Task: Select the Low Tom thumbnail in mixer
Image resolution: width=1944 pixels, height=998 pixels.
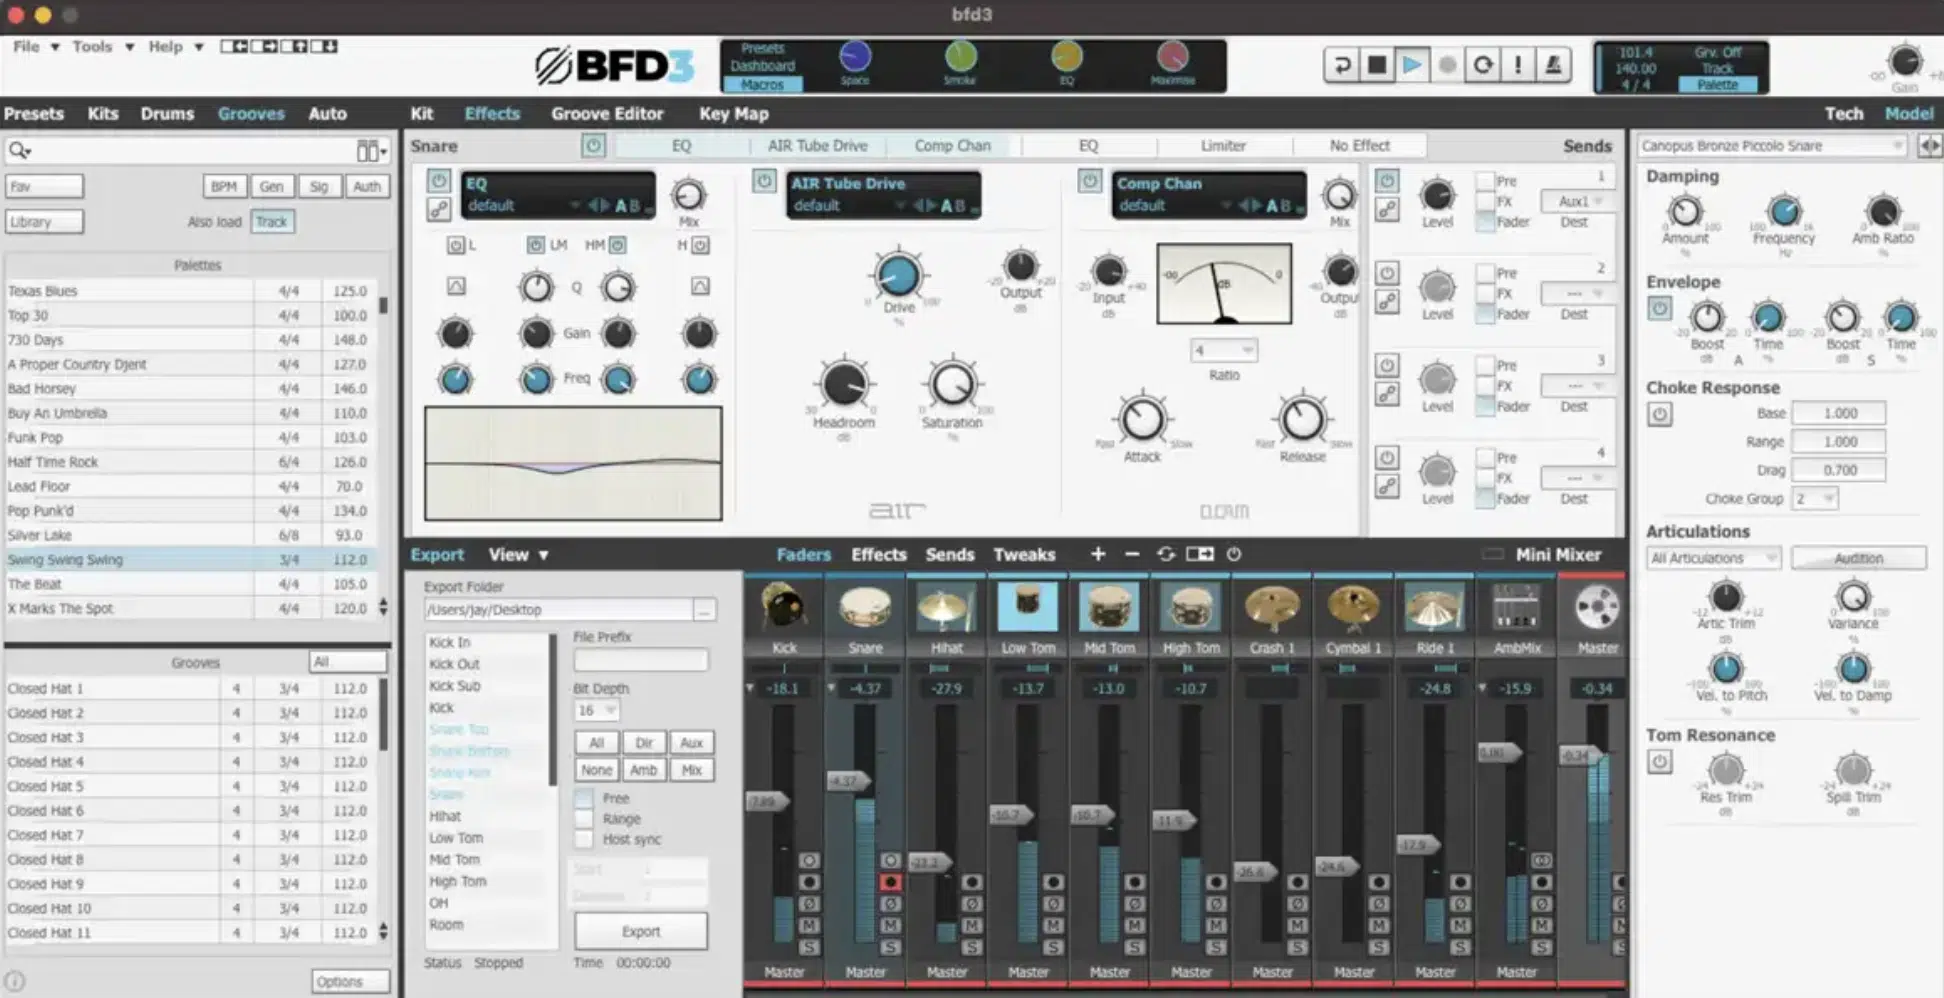Action: [1027, 606]
